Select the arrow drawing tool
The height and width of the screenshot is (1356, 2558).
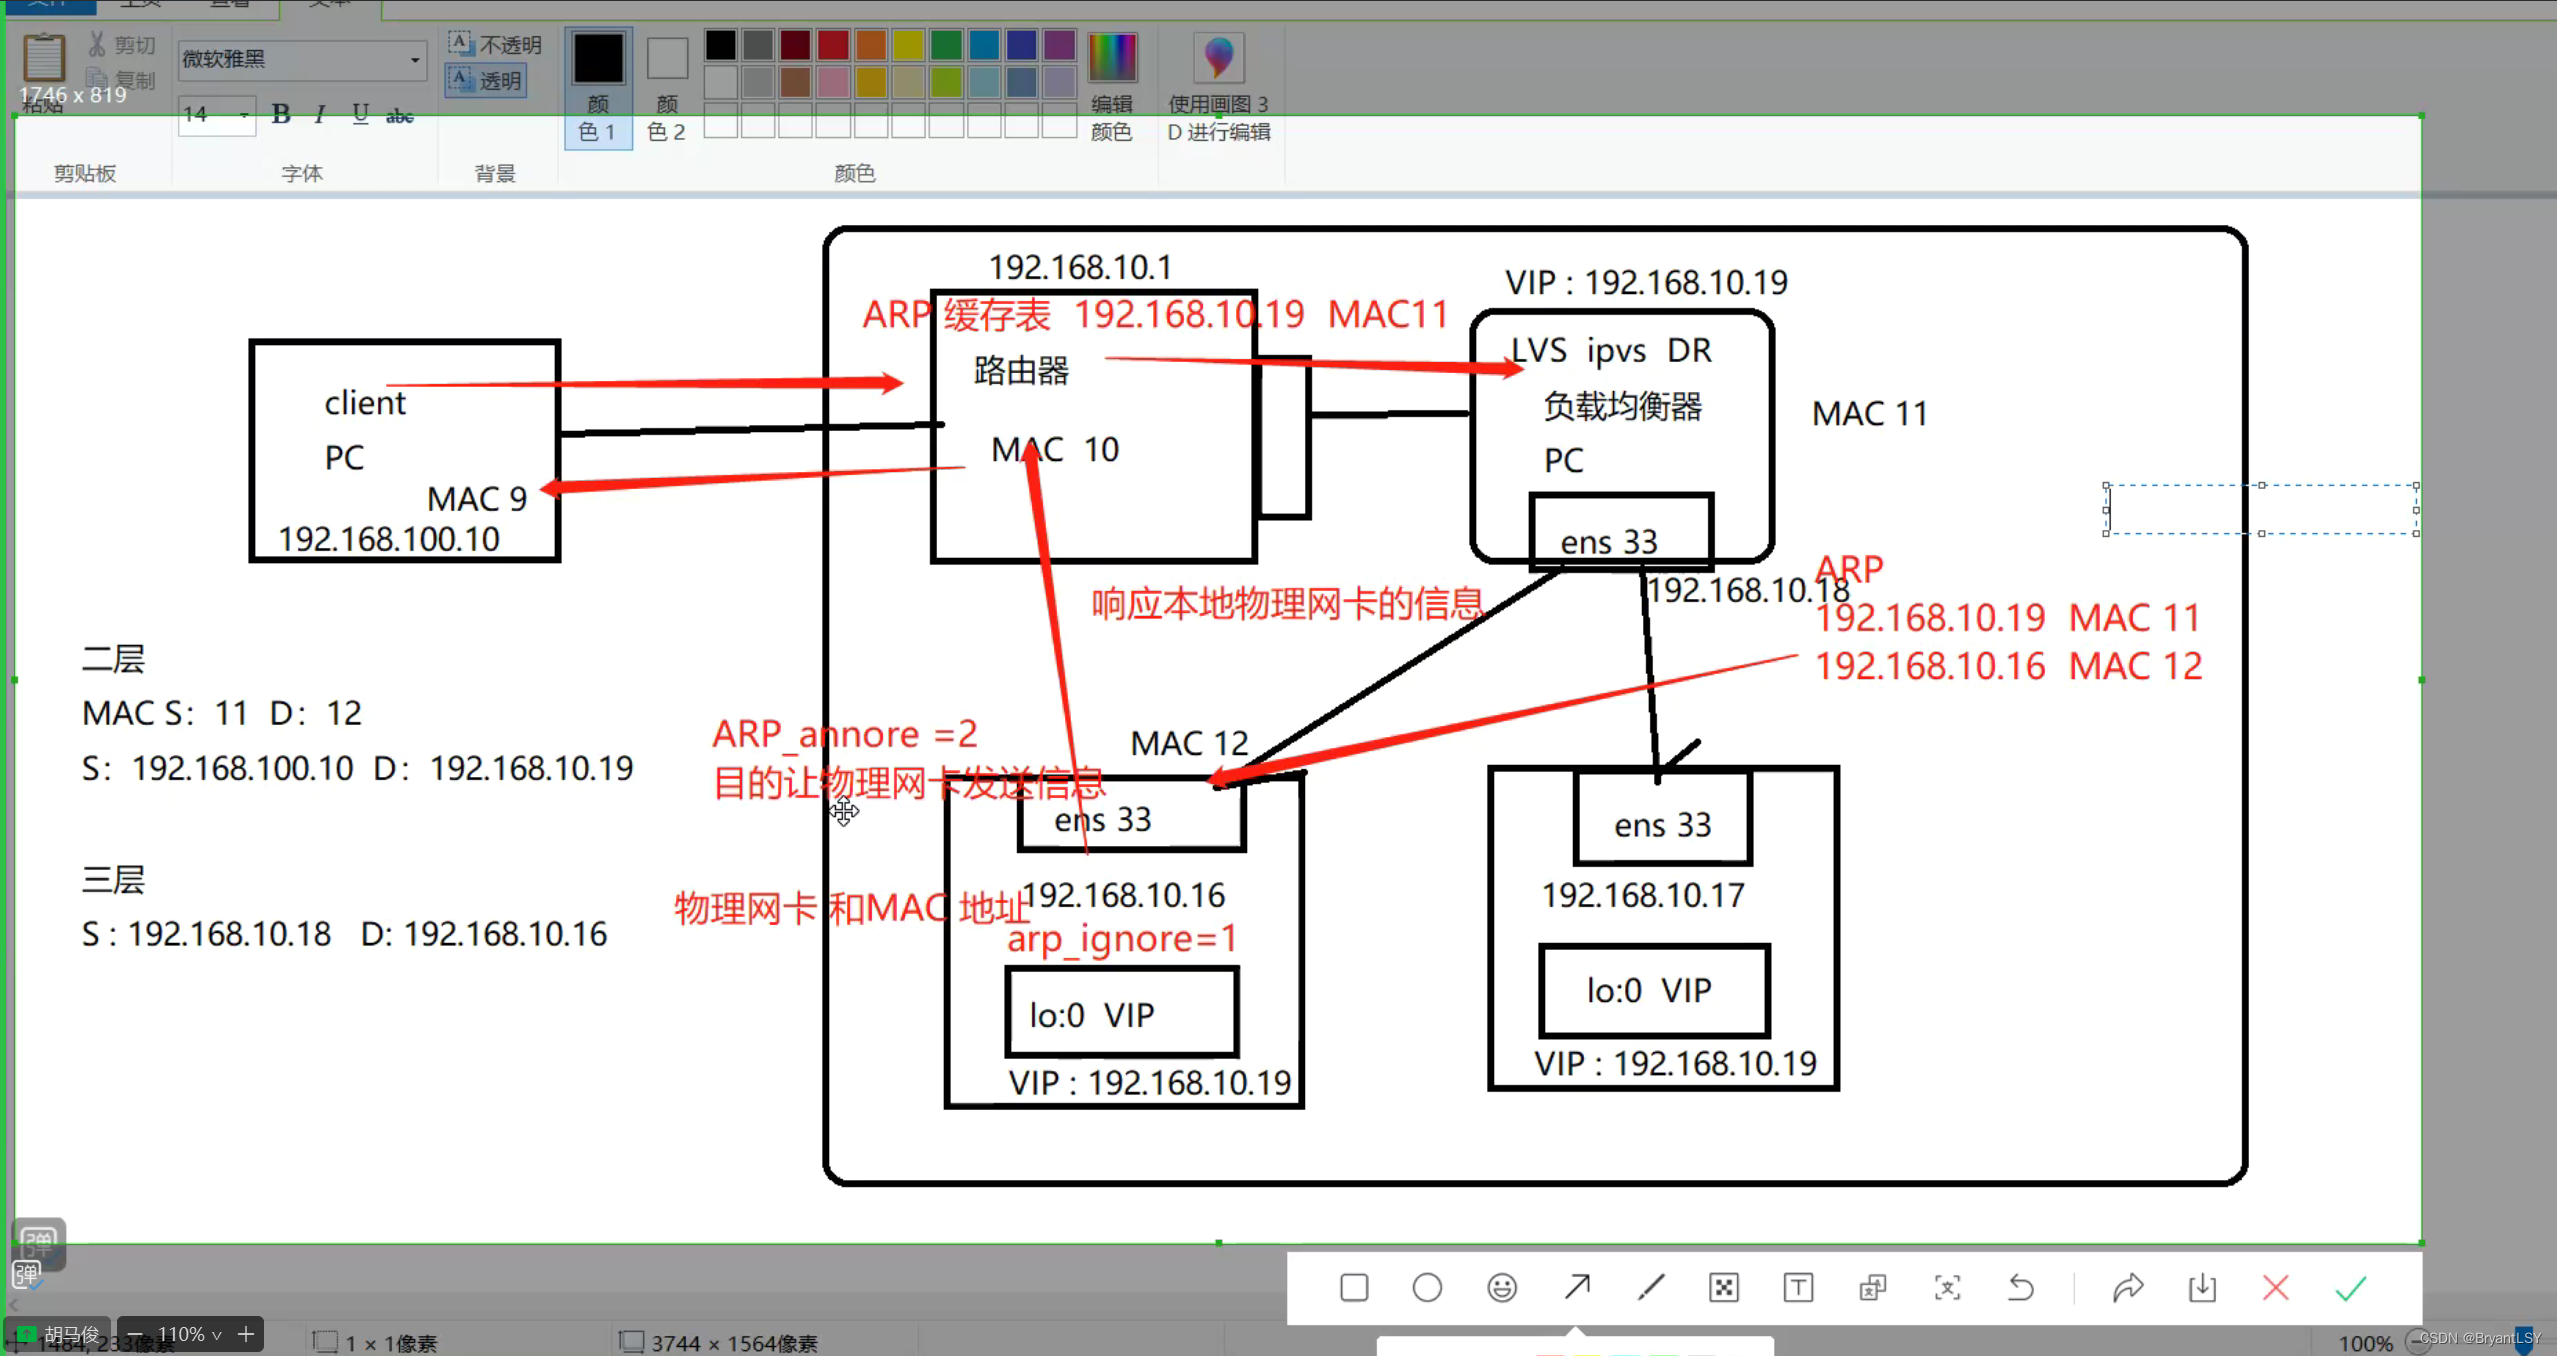pyautogui.click(x=1577, y=1287)
